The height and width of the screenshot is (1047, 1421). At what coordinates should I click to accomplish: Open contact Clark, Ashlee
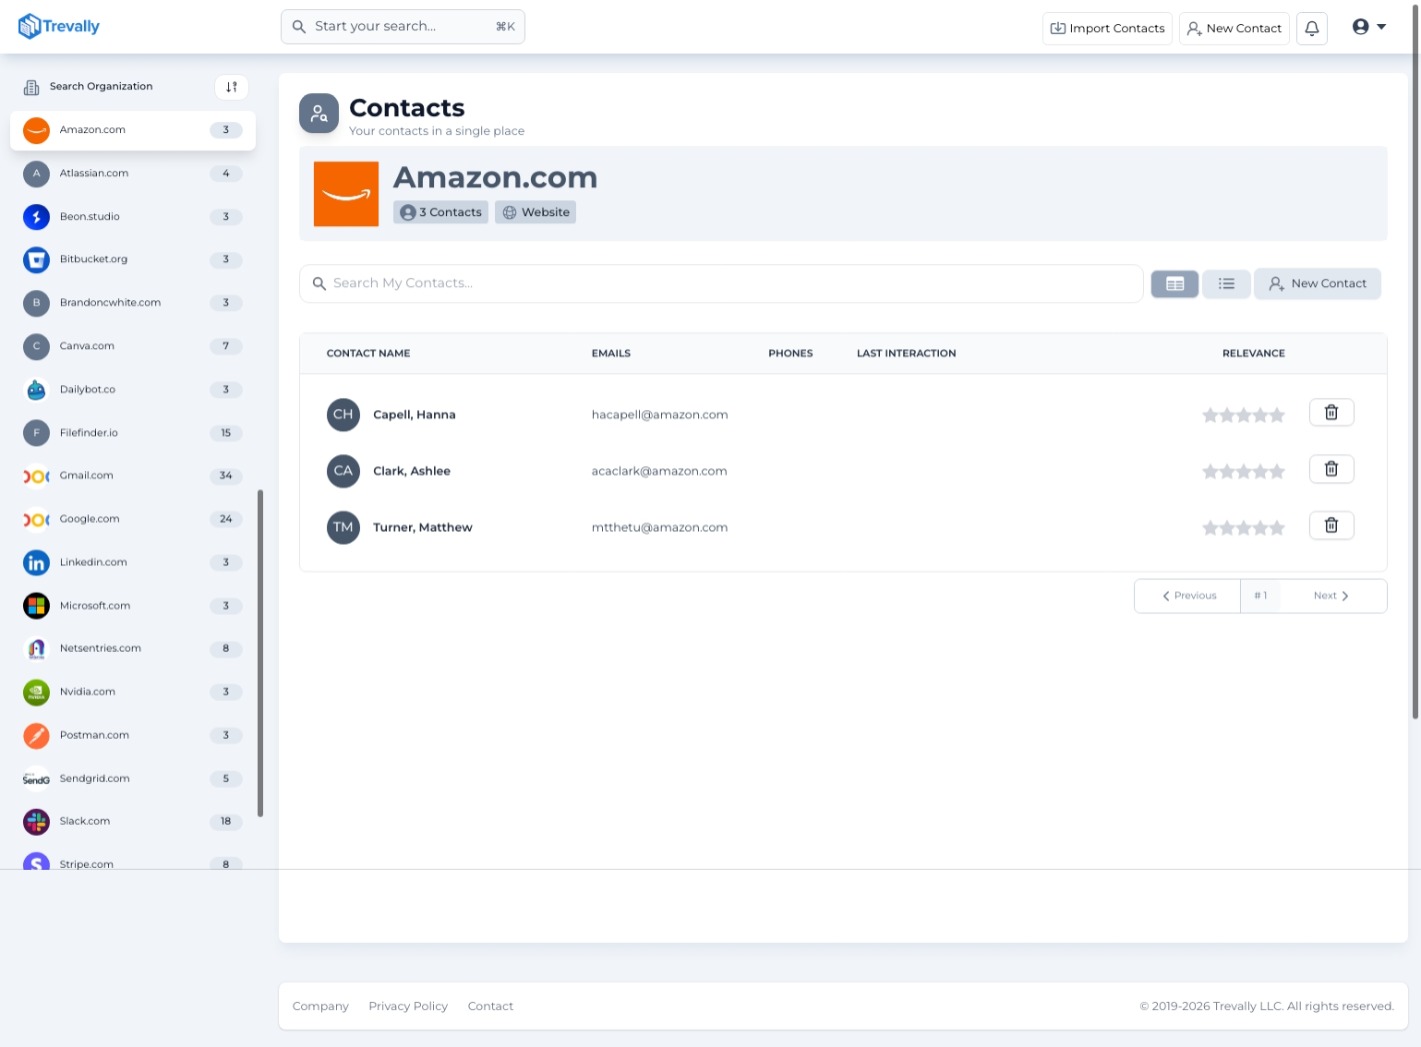pyautogui.click(x=412, y=471)
